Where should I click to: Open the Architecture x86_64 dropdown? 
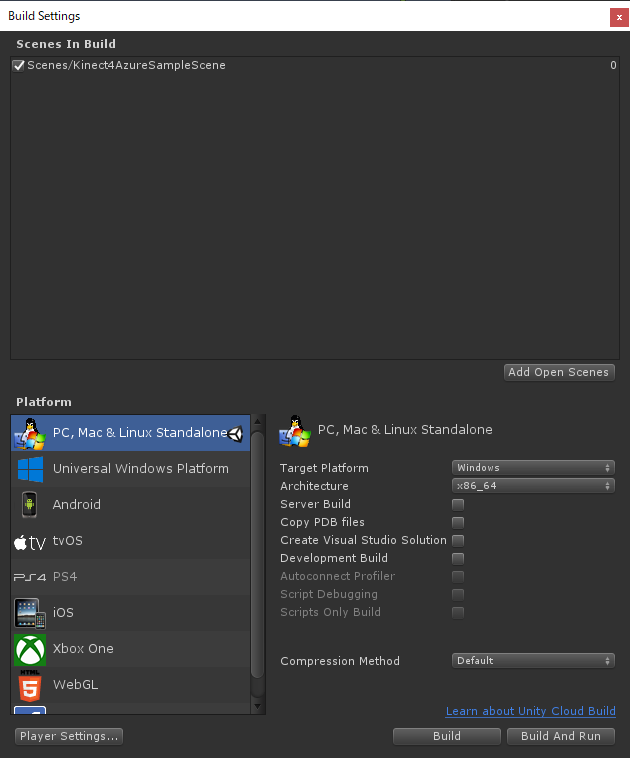(x=533, y=485)
